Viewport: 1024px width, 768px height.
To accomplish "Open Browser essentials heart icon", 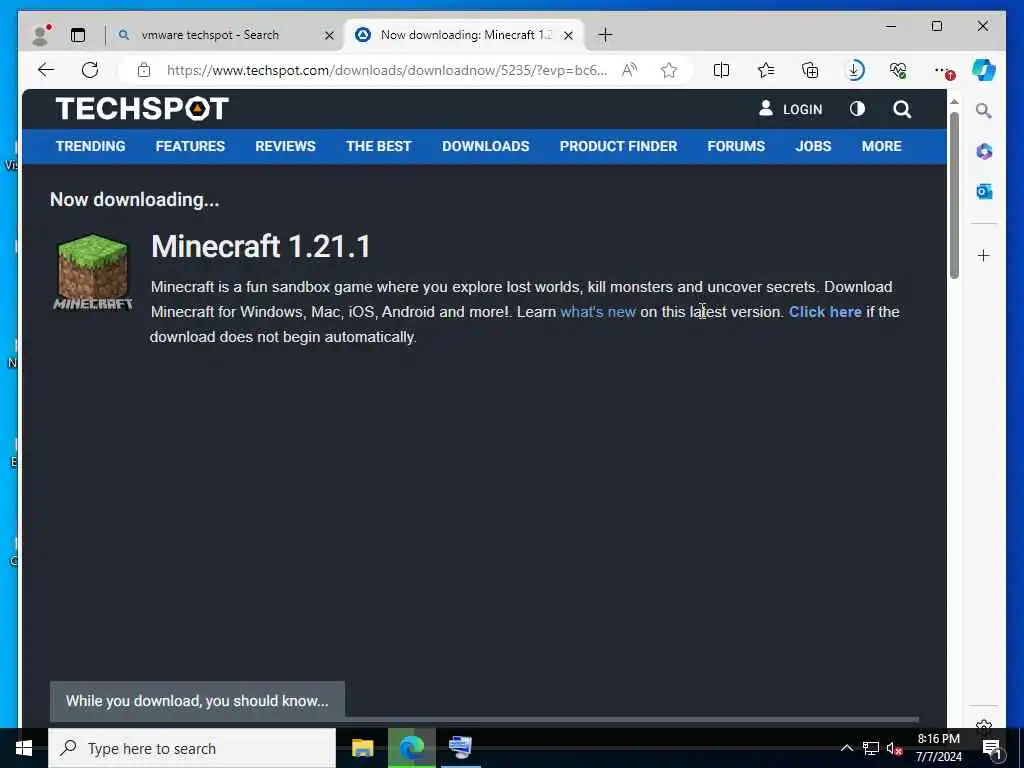I will tap(898, 70).
